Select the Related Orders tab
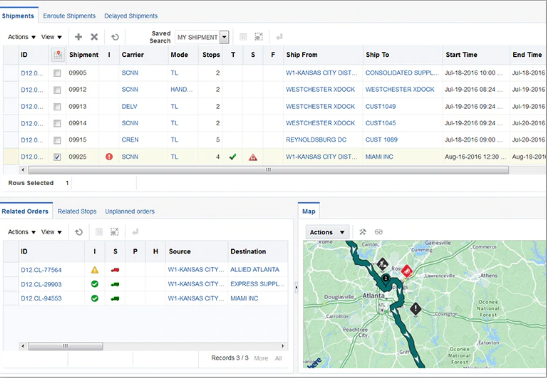 coord(25,211)
